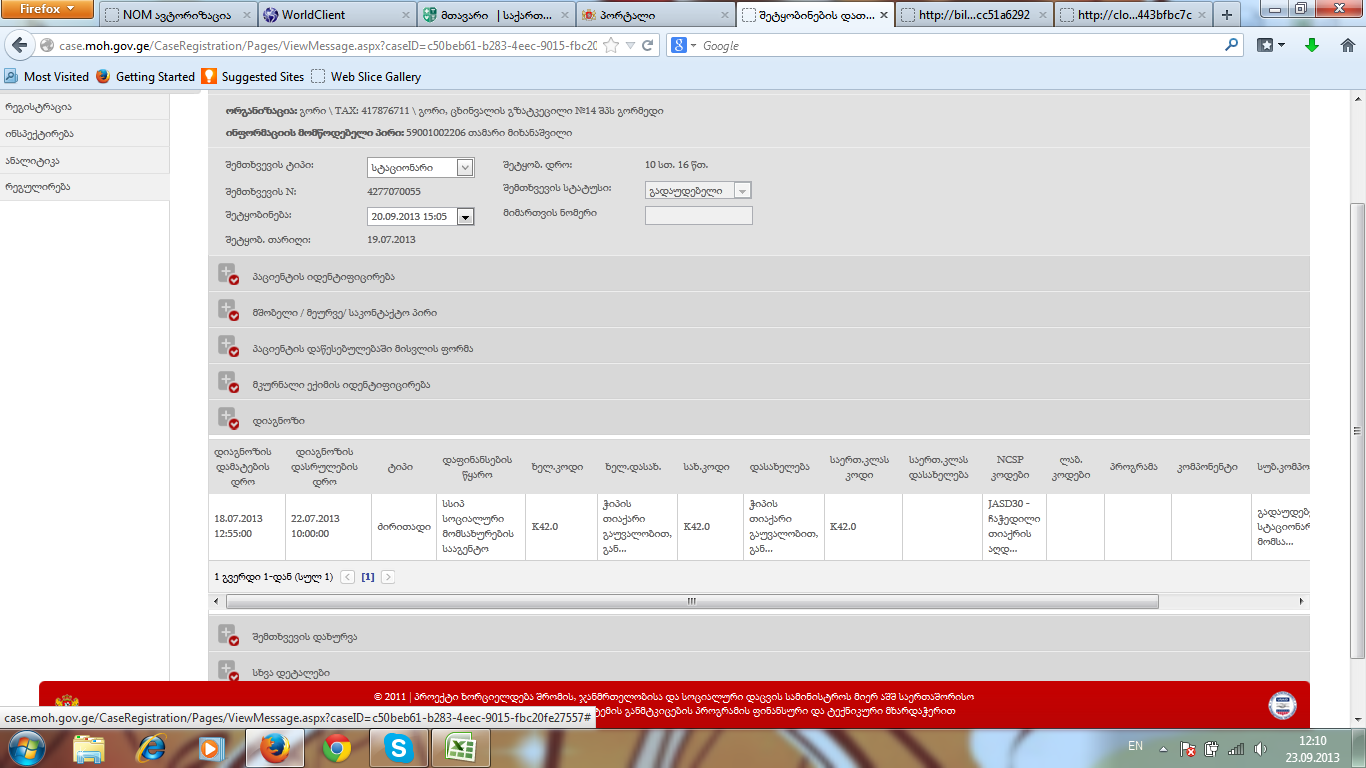Open a new browser tab with plus button

1227,15
